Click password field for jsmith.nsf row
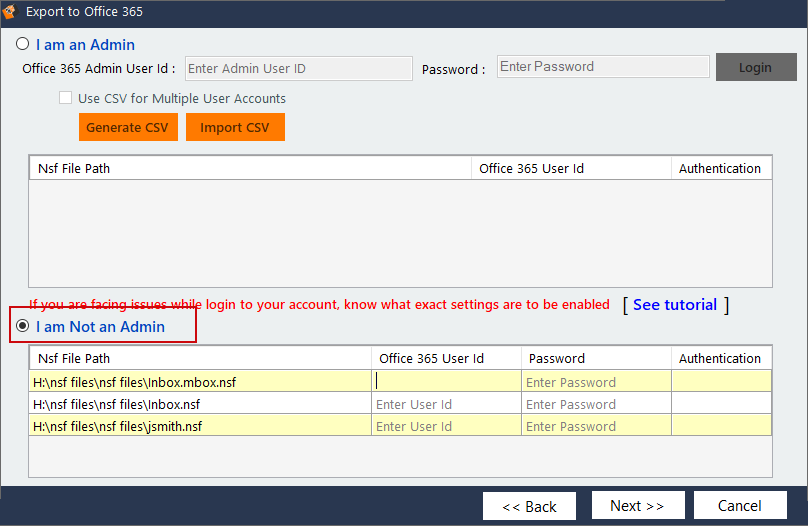Viewport: 808px width, 526px height. pos(596,426)
